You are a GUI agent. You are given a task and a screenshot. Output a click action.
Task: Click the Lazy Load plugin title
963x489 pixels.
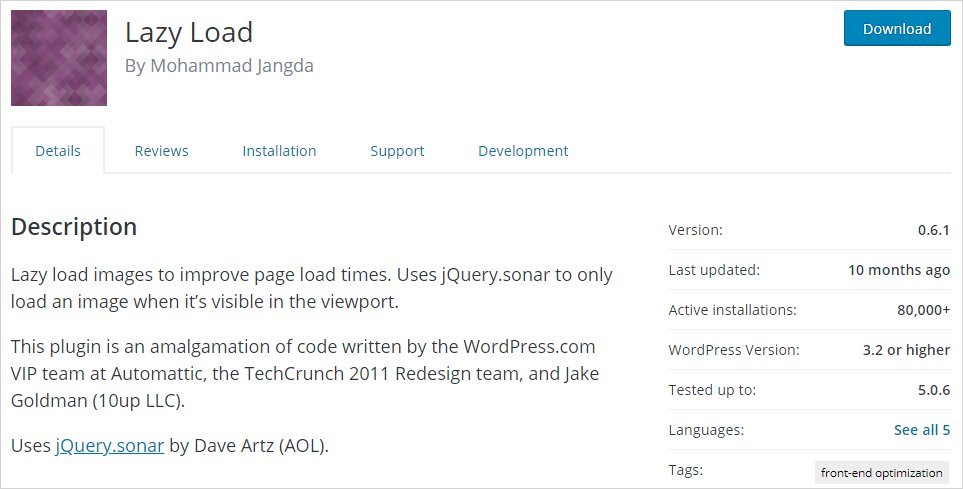click(189, 32)
